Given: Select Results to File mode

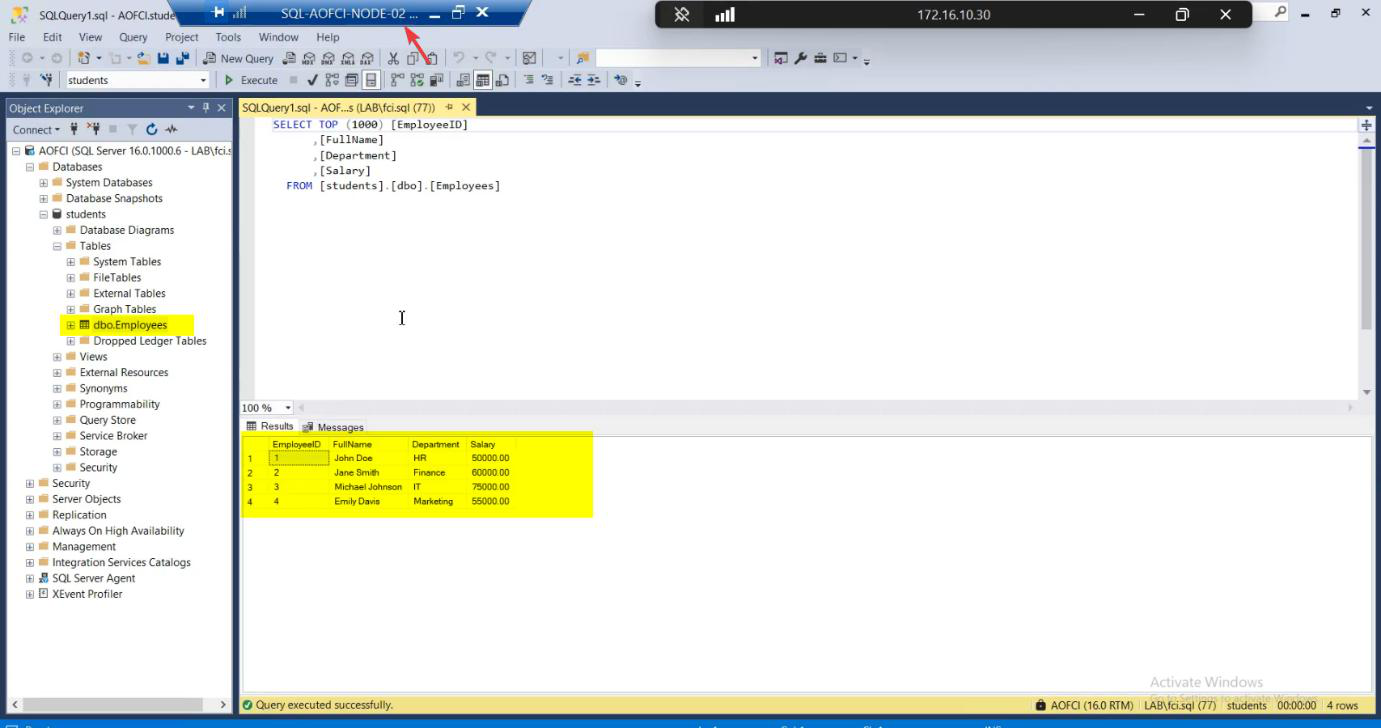Looking at the screenshot, I should click(x=502, y=80).
